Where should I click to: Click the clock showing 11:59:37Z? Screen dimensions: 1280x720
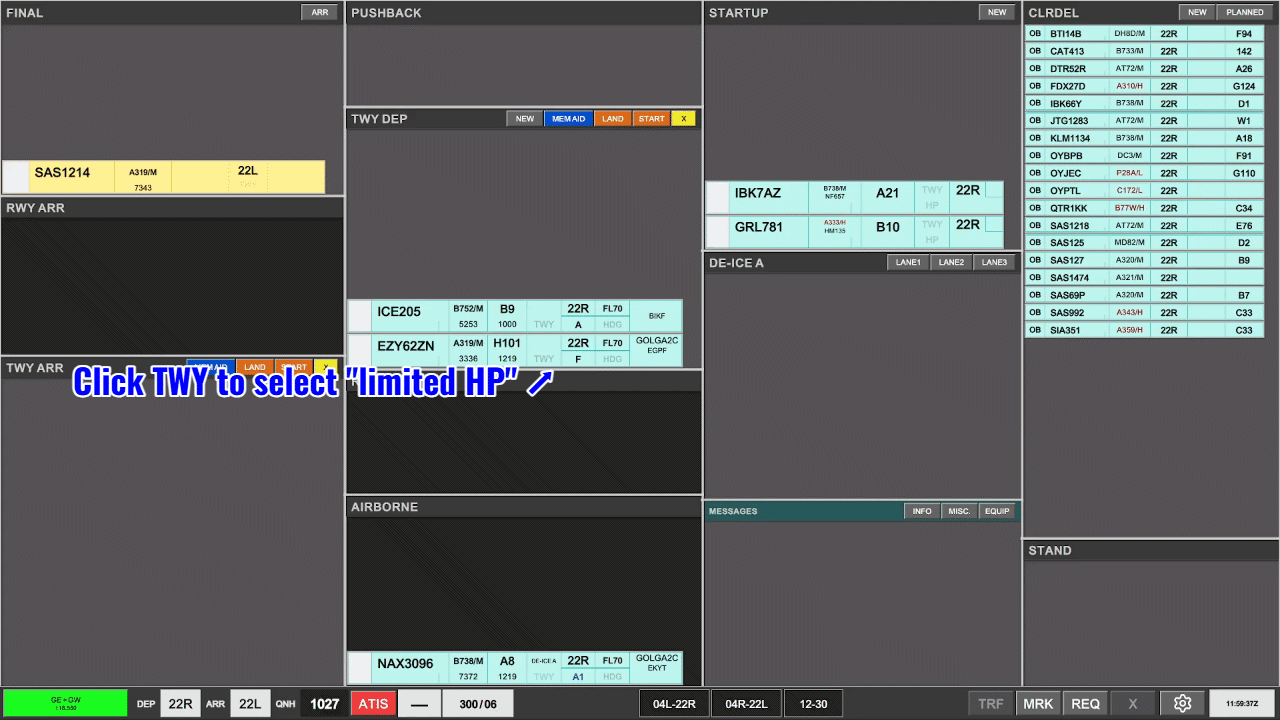[x=1242, y=703]
